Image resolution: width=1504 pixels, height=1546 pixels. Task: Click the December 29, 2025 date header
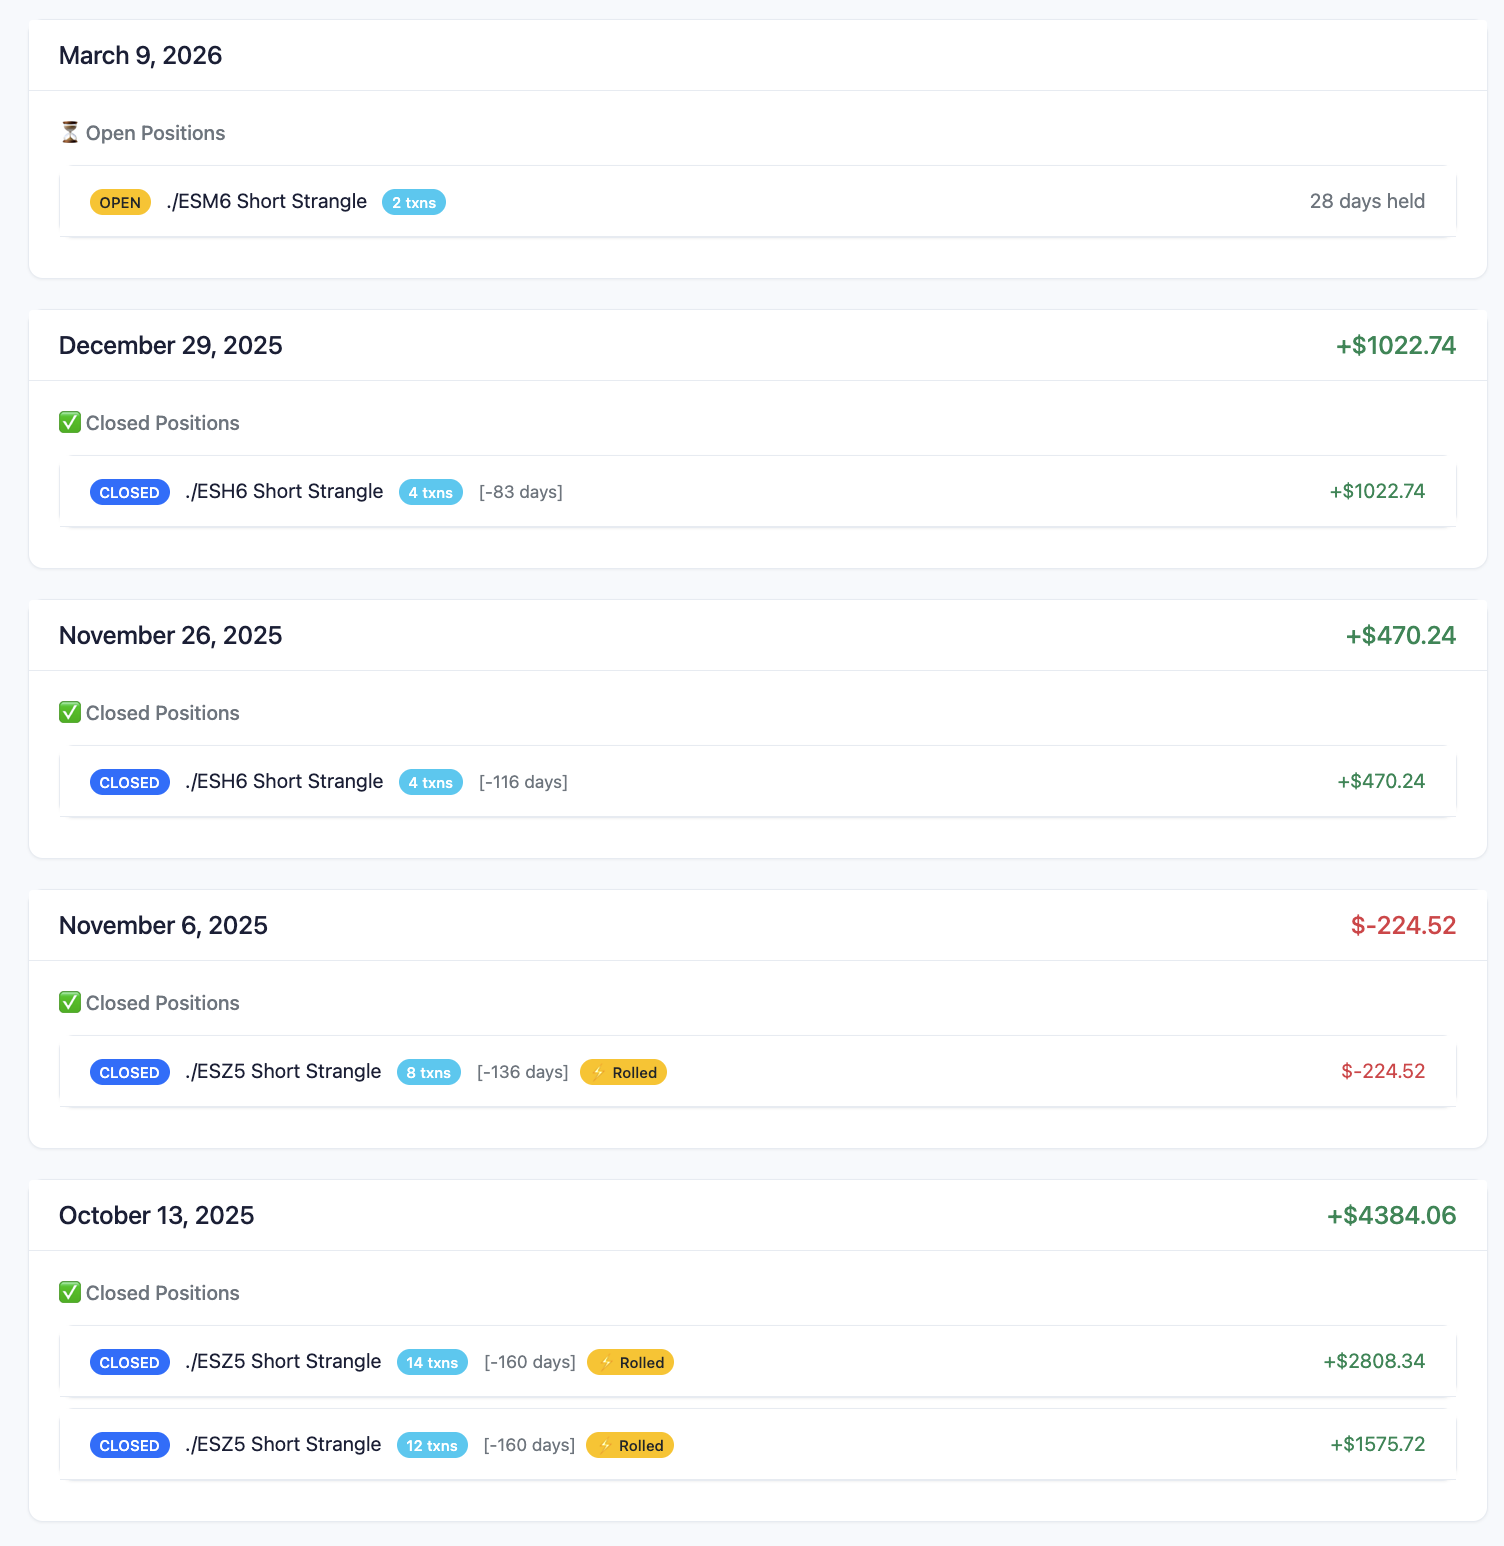[171, 345]
